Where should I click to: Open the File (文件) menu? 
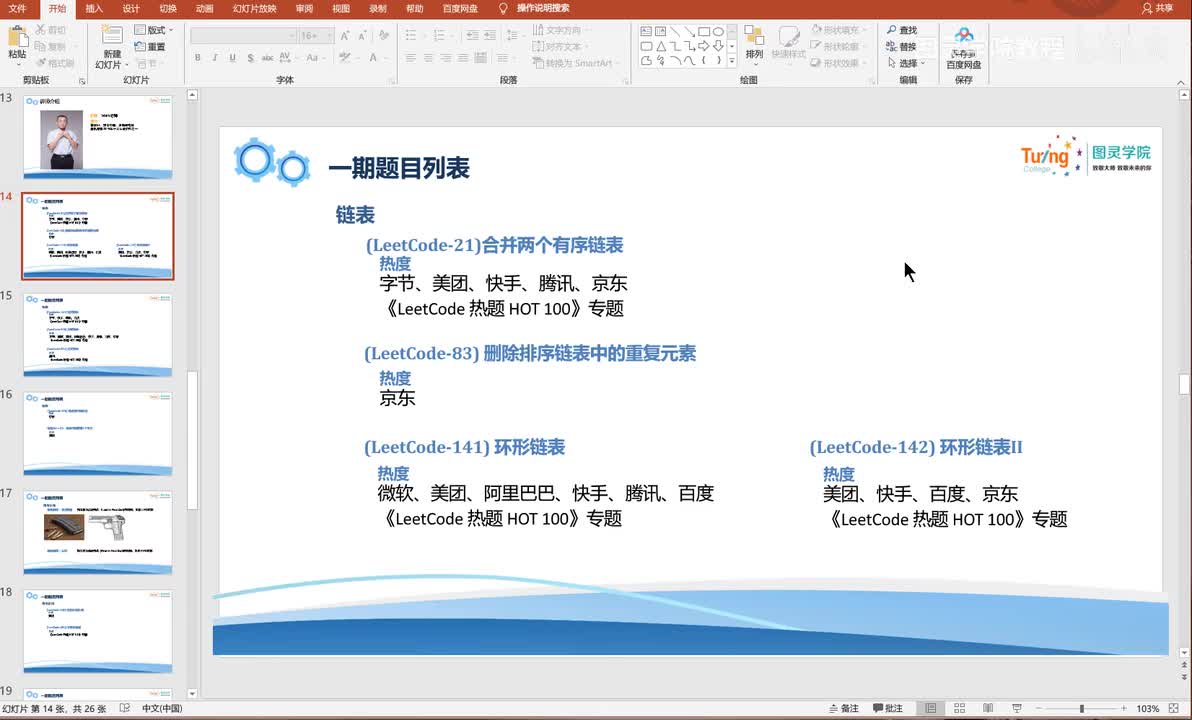coord(17,8)
